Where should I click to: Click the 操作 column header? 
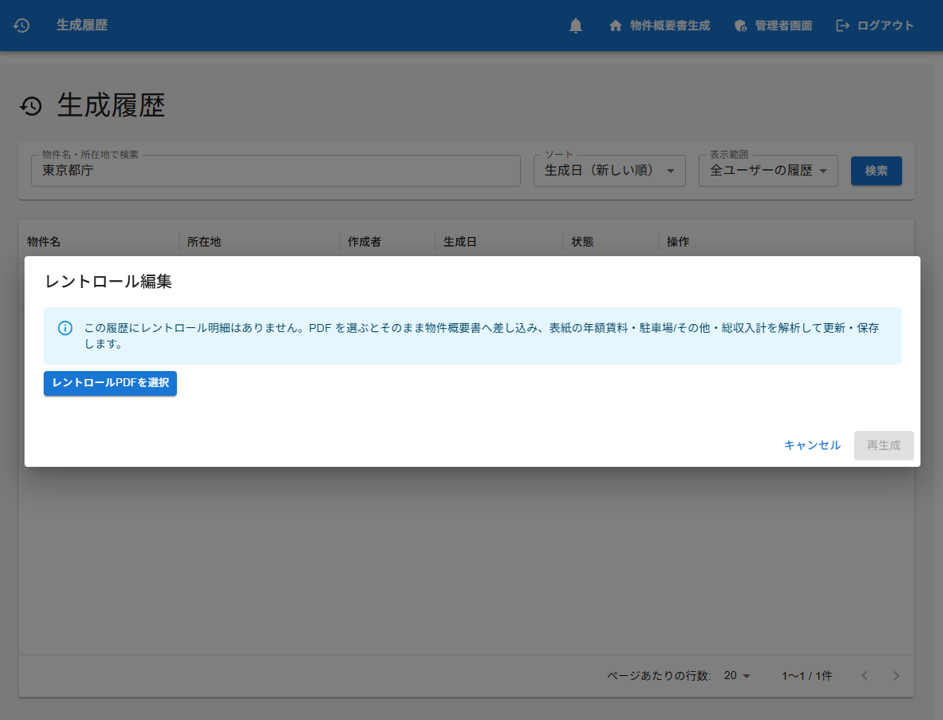(678, 242)
